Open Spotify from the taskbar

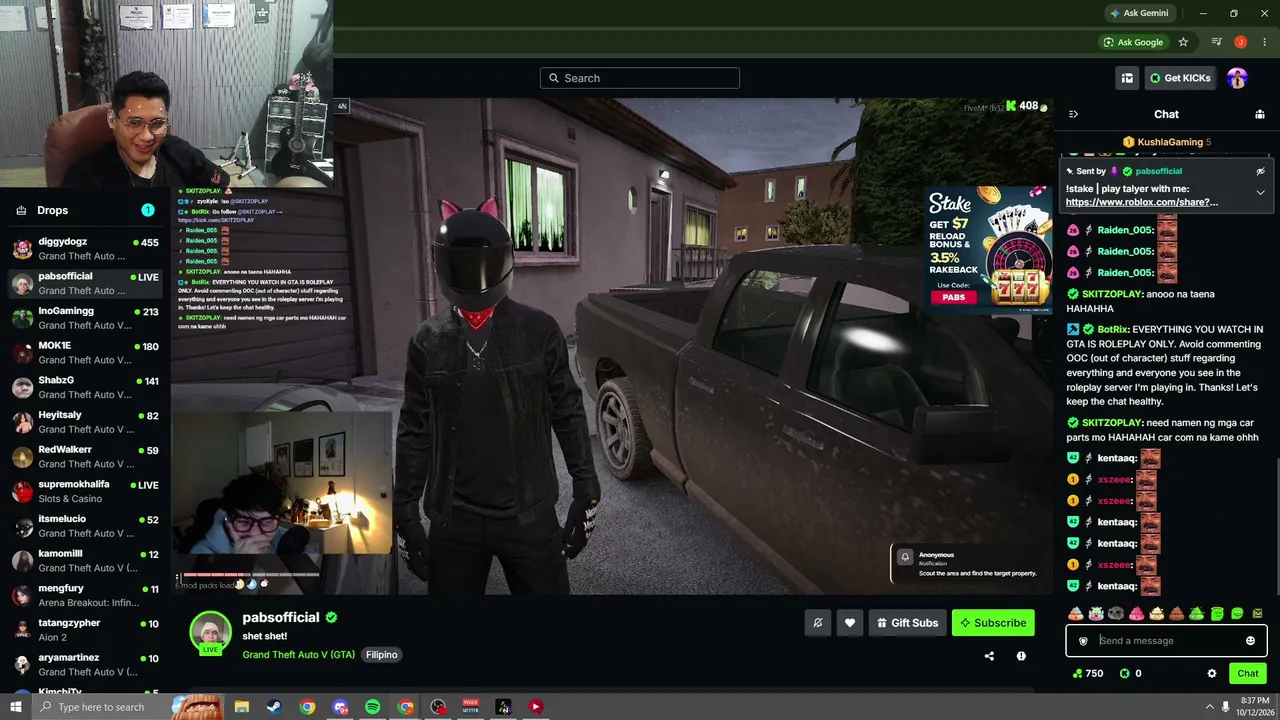[x=372, y=707]
